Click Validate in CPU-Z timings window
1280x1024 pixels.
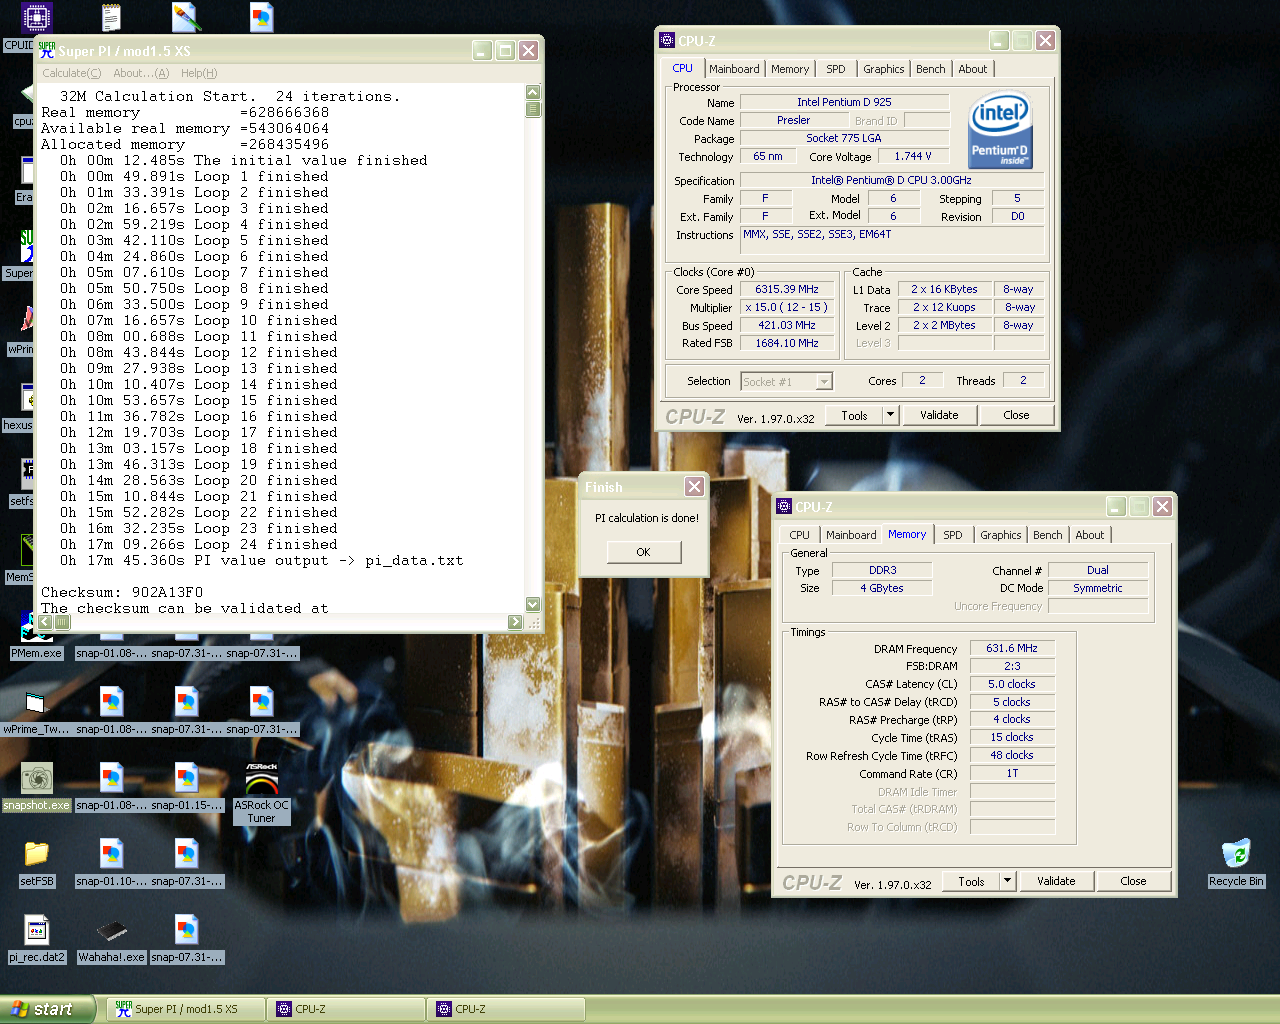click(x=1056, y=881)
